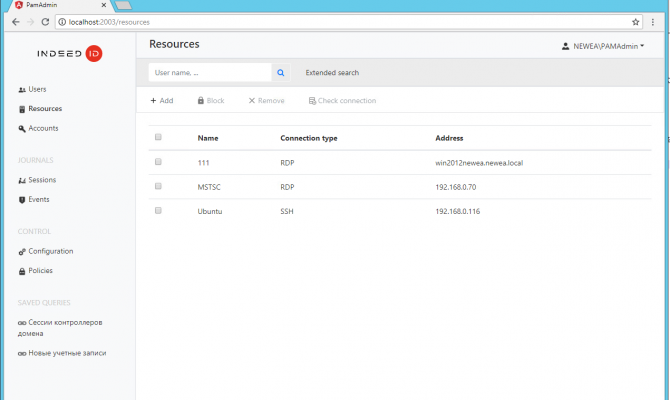Open resource named MSTSC
This screenshot has width=670, height=400.
click(x=209, y=187)
